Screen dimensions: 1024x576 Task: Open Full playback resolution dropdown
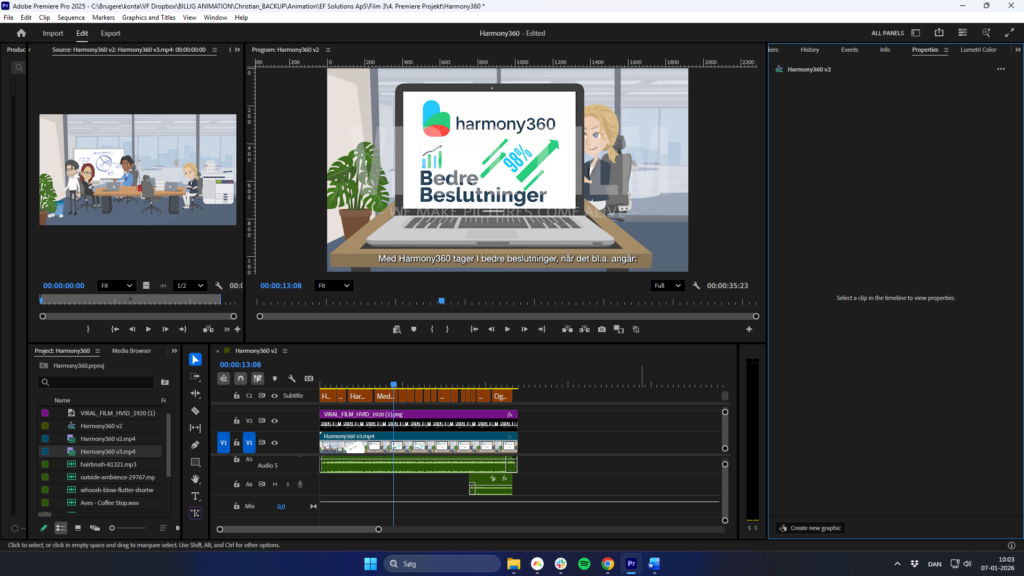[667, 285]
